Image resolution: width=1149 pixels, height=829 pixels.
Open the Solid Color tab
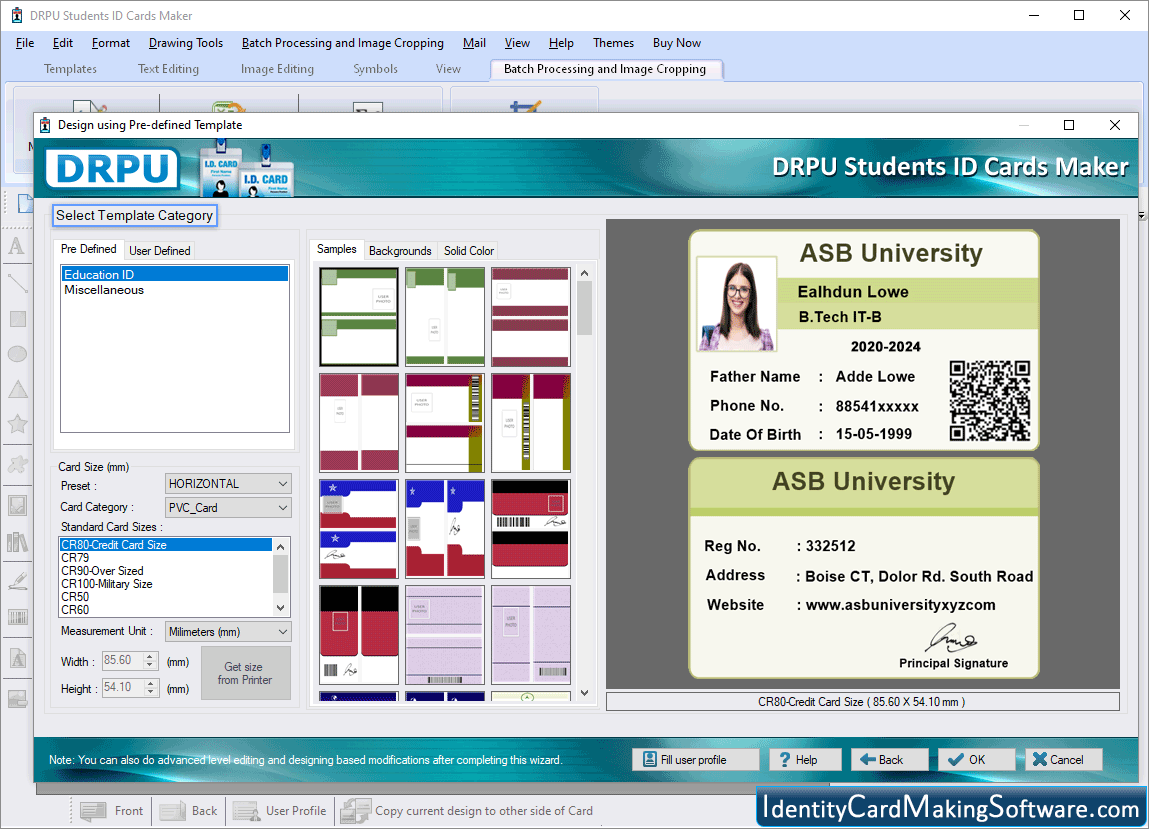point(469,251)
